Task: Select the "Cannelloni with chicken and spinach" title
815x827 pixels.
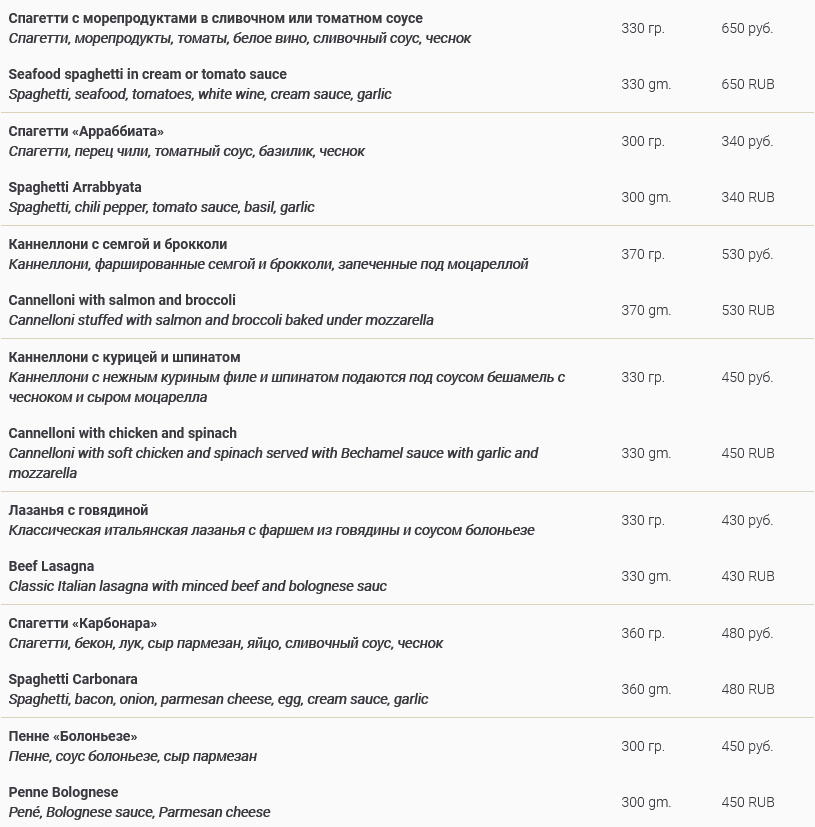Action: click(122, 433)
